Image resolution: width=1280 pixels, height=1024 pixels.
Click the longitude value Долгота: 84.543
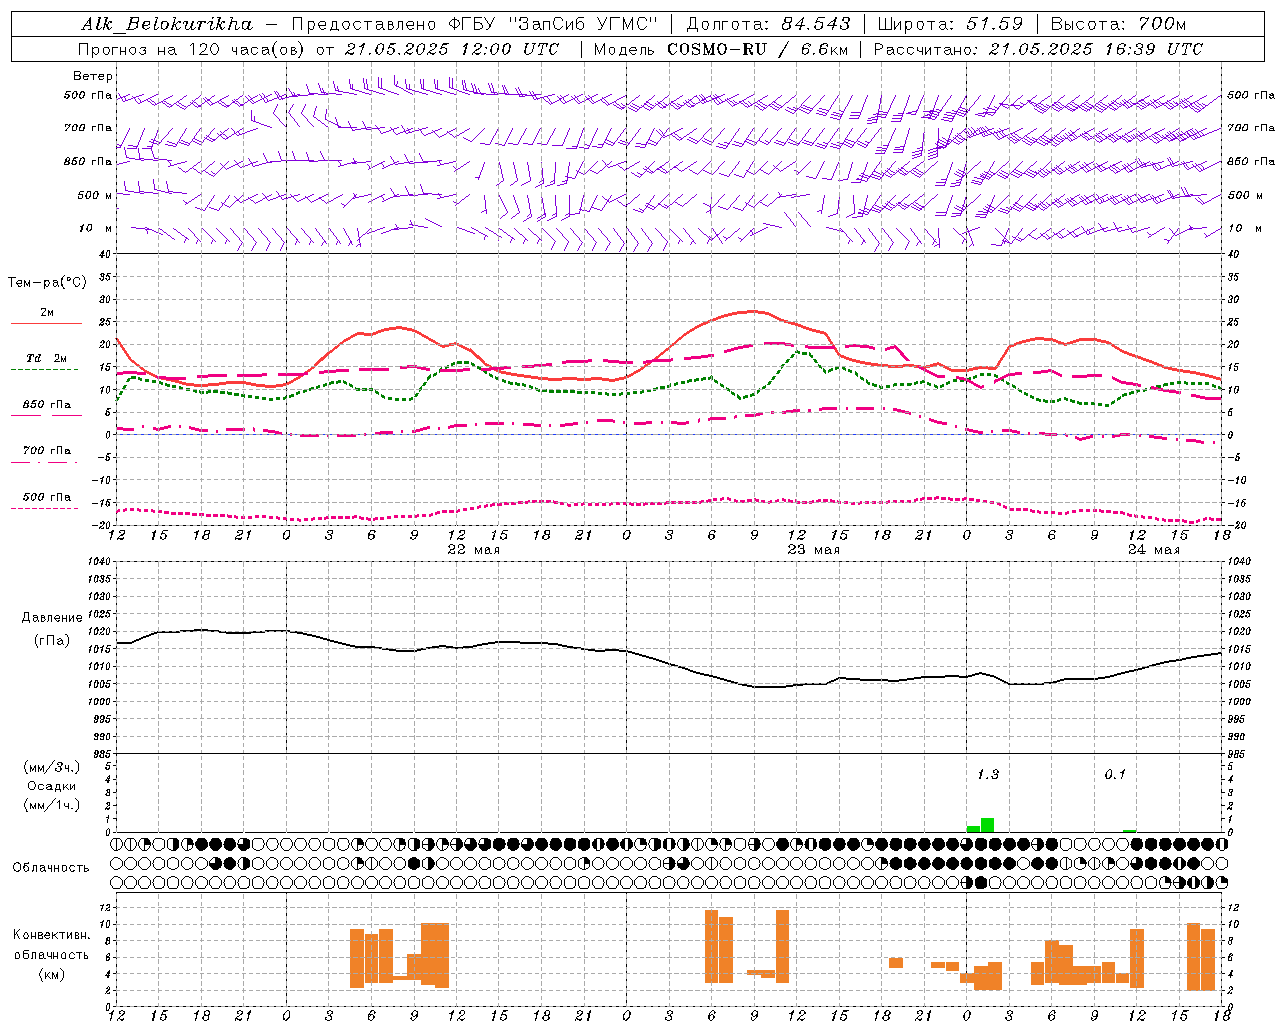769,24
